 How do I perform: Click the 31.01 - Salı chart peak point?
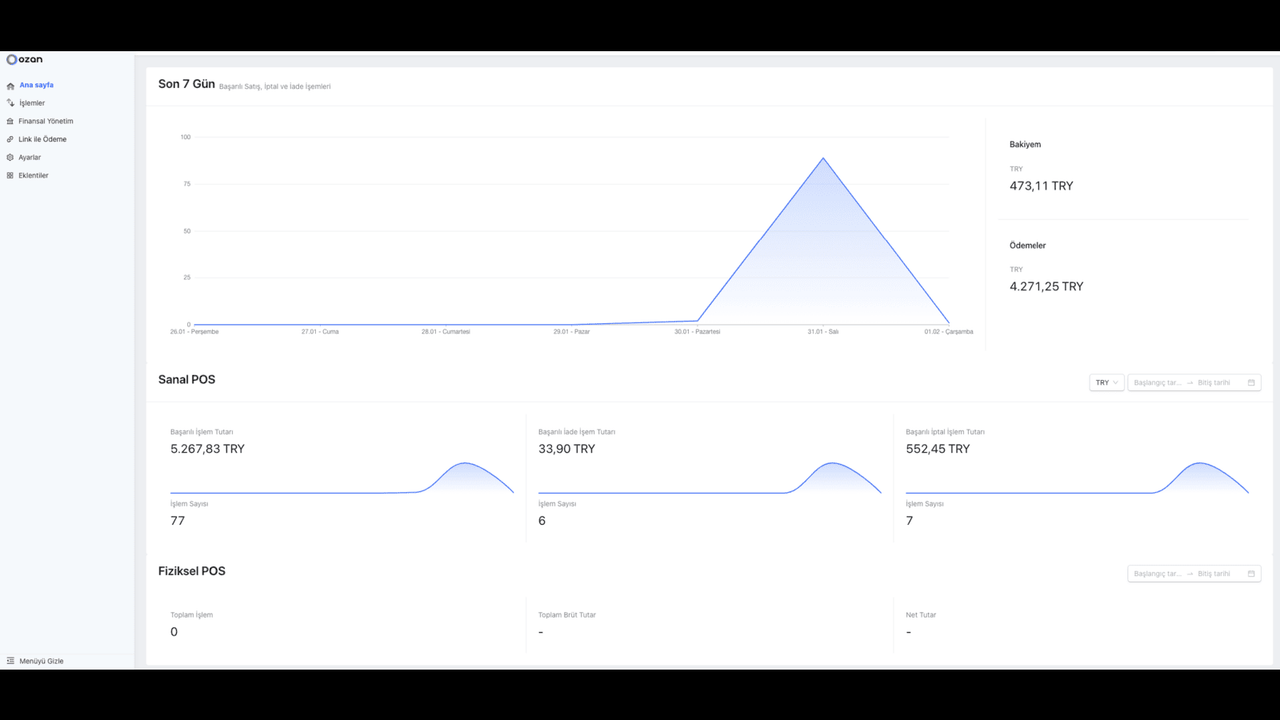click(823, 158)
